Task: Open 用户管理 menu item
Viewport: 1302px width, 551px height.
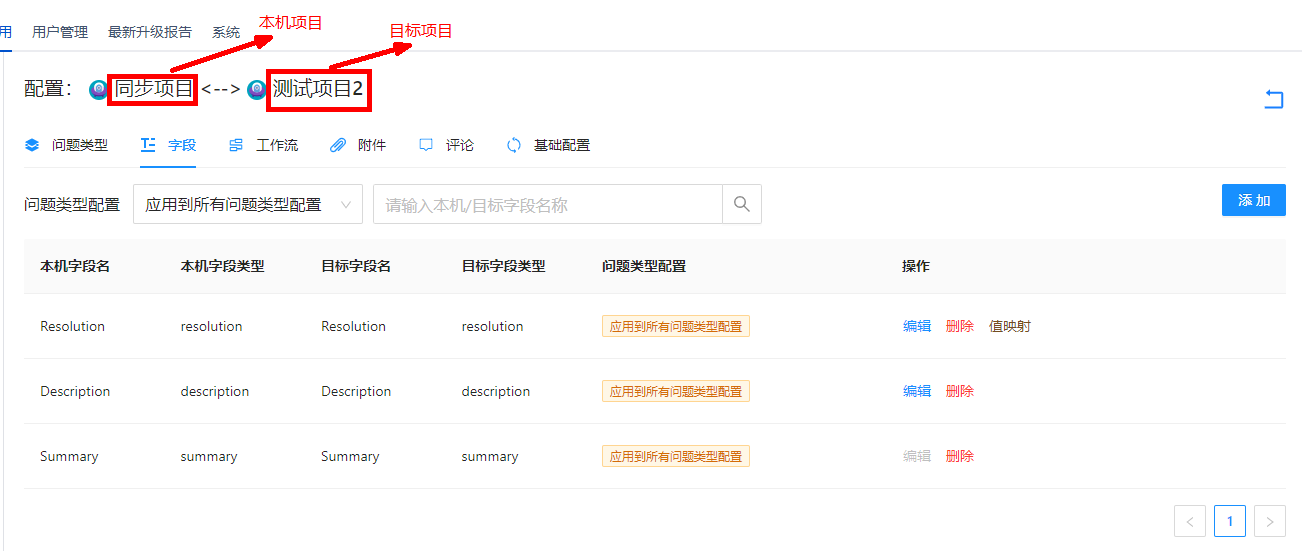Action: tap(60, 32)
